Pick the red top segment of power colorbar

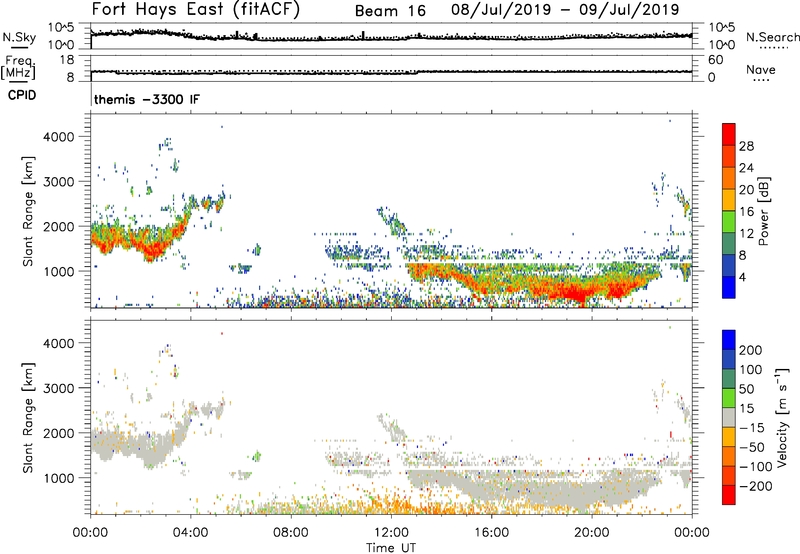[729, 134]
